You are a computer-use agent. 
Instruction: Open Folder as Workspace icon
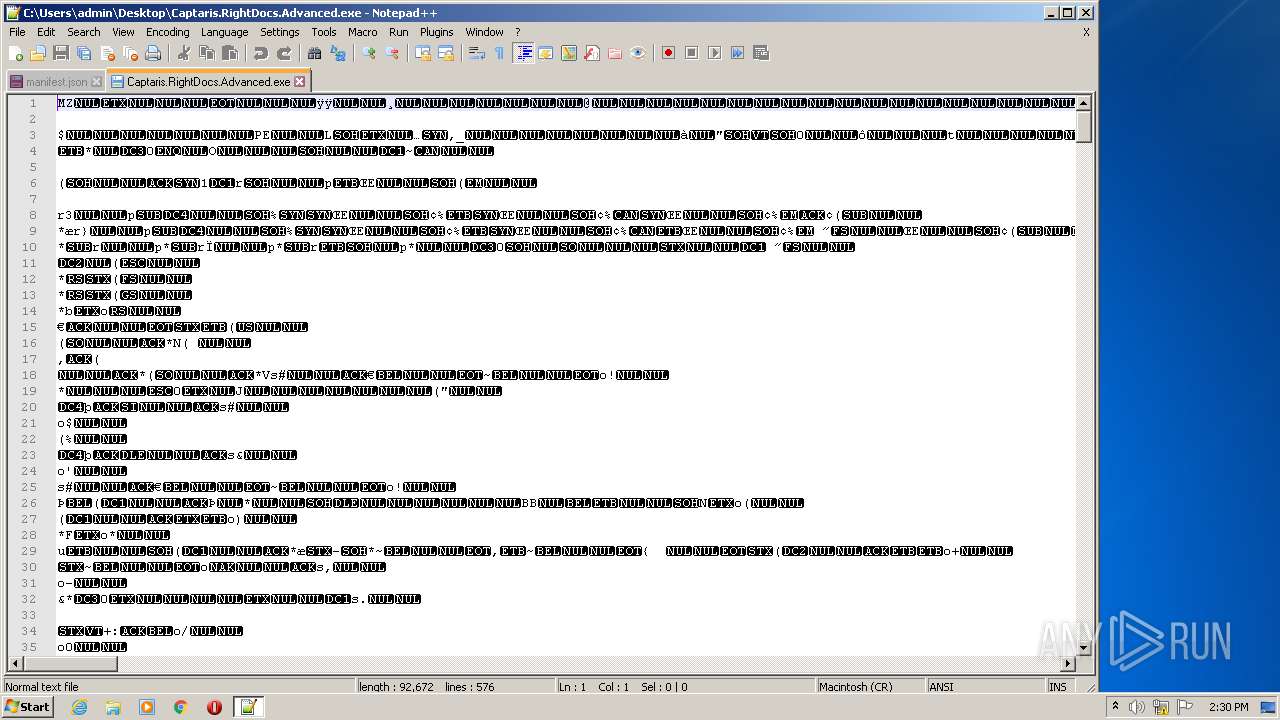[614, 53]
